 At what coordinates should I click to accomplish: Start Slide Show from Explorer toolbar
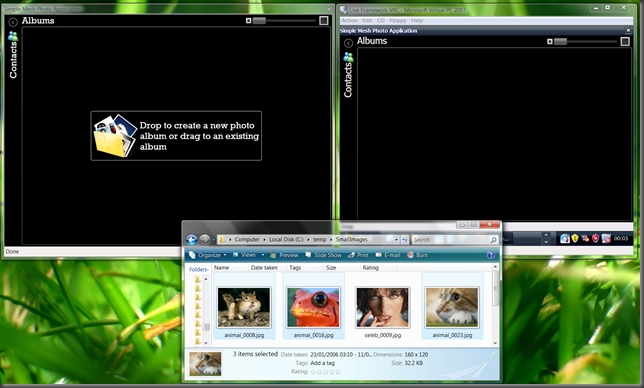323,255
